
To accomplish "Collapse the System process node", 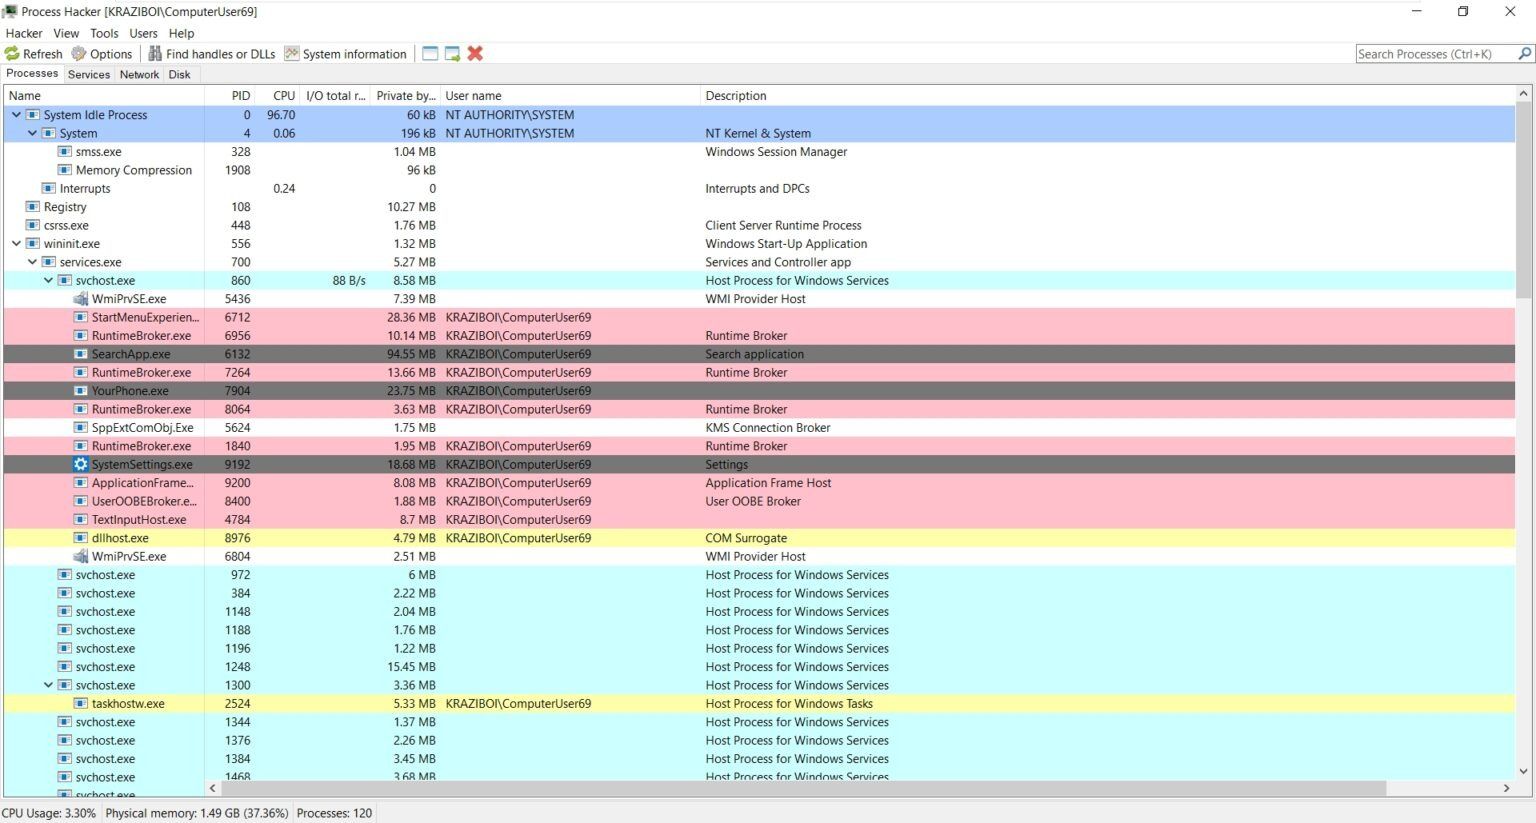I will [x=32, y=133].
